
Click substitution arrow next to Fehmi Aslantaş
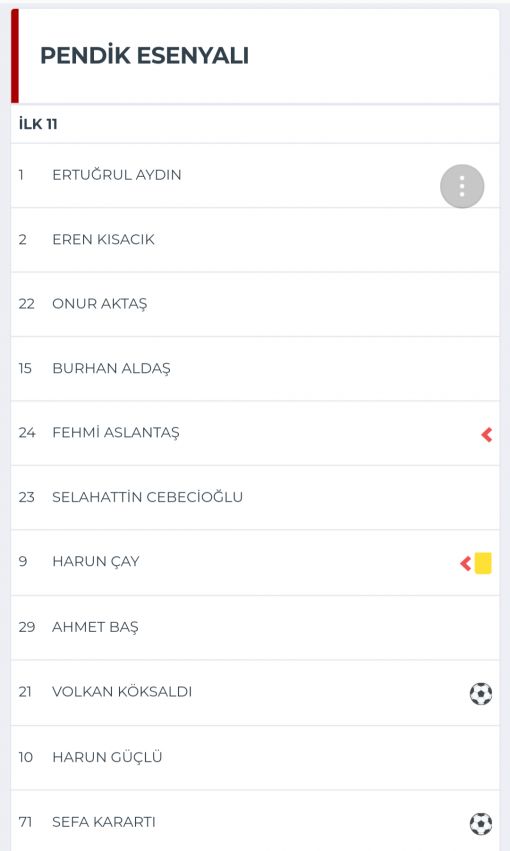click(487, 434)
